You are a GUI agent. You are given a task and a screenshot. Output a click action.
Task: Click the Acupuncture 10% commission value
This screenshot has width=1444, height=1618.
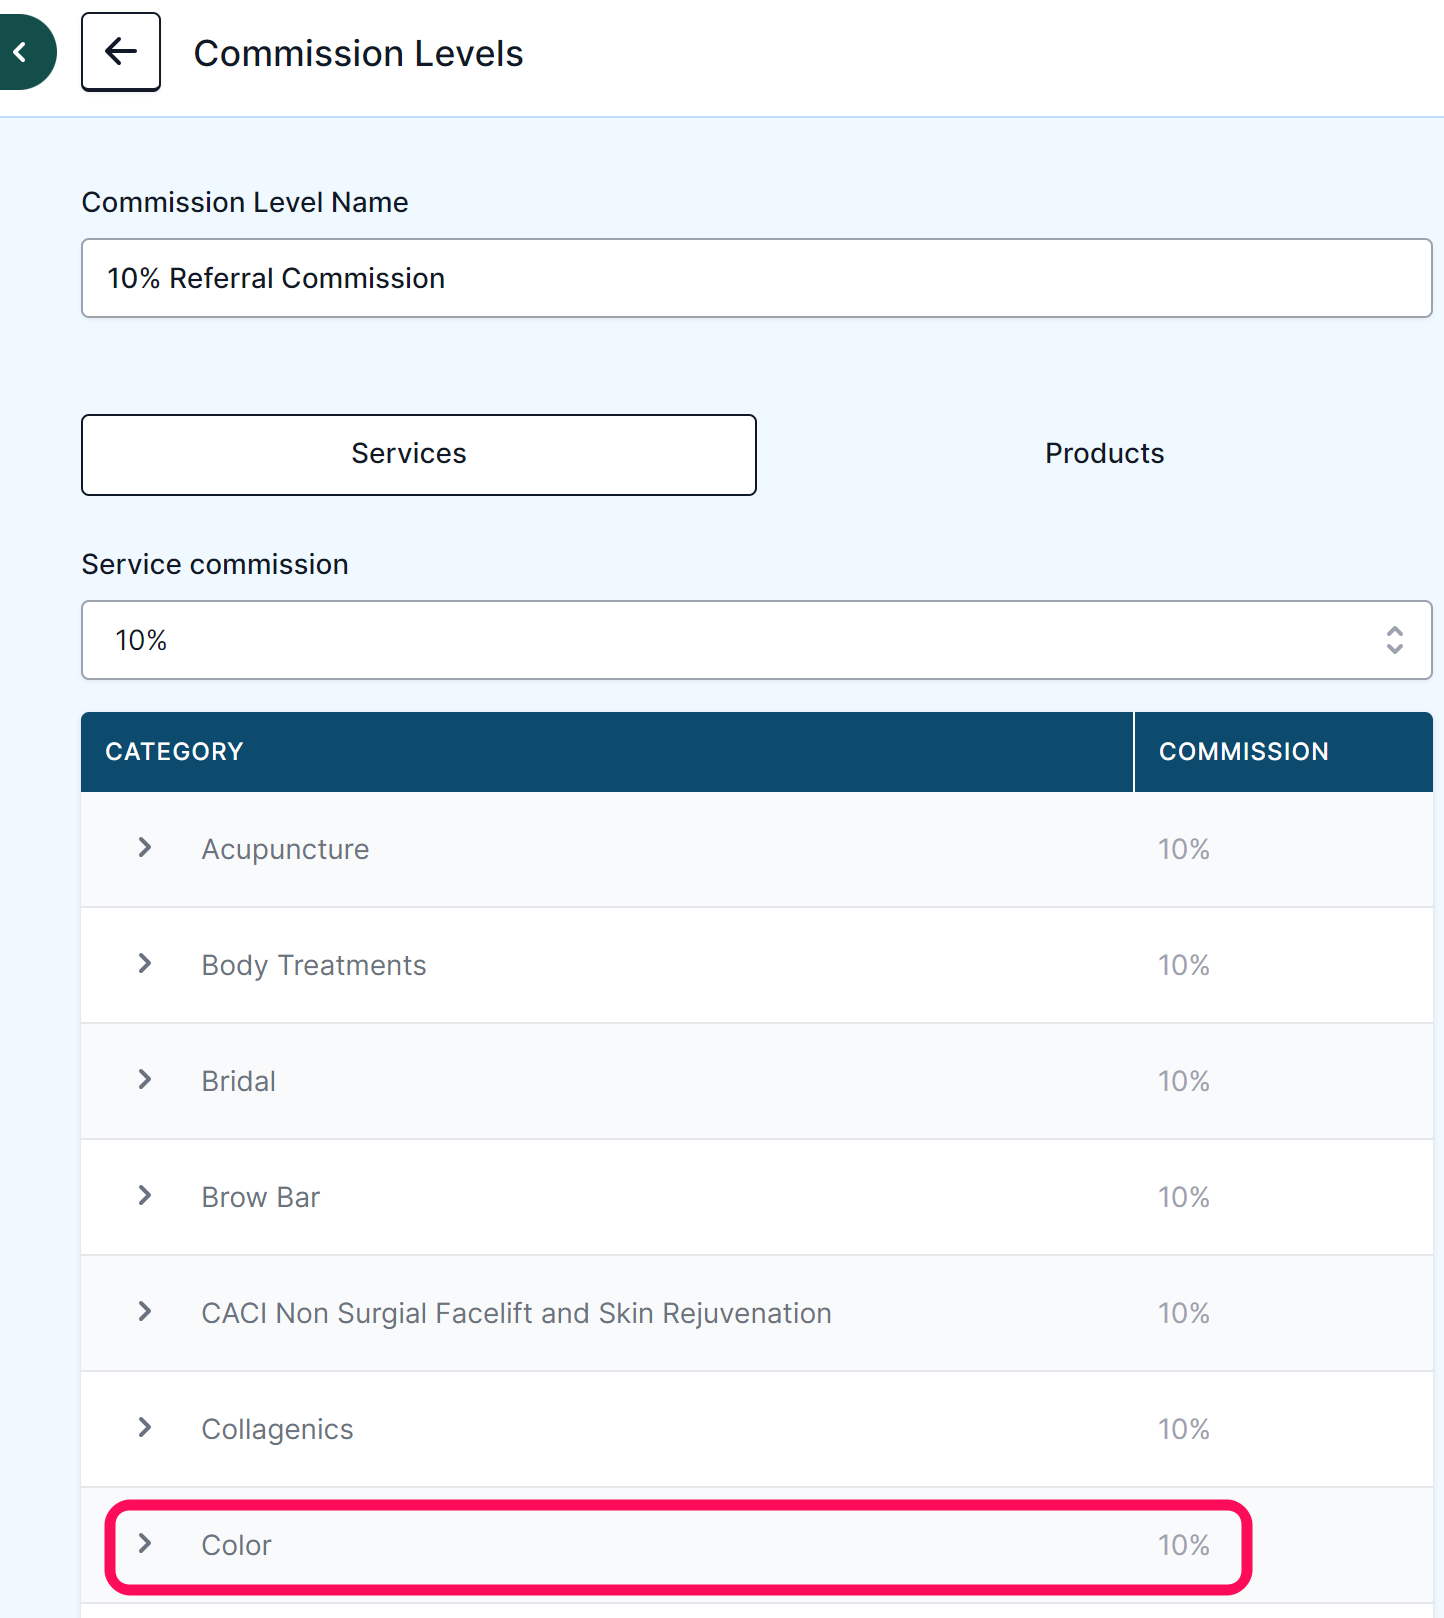[x=1184, y=849]
